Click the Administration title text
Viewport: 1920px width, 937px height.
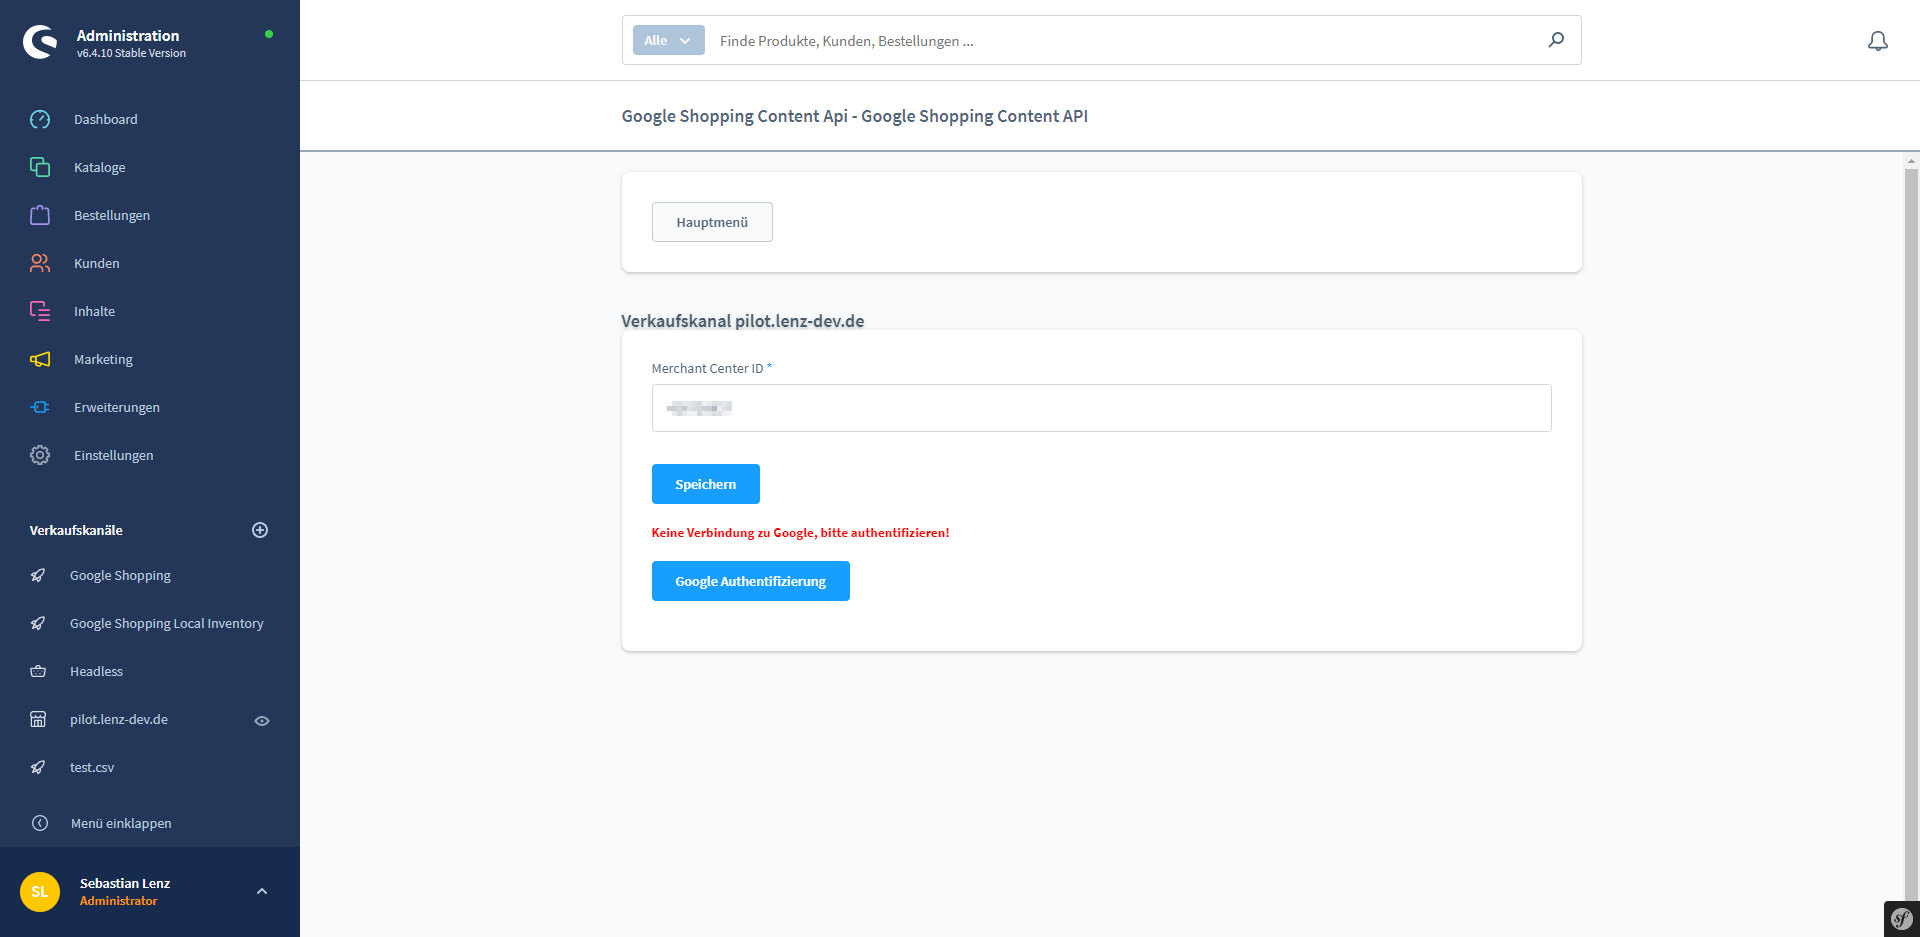point(128,35)
